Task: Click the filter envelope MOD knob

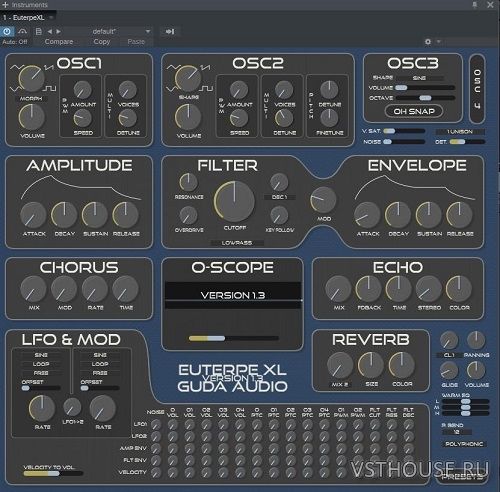Action: [323, 200]
